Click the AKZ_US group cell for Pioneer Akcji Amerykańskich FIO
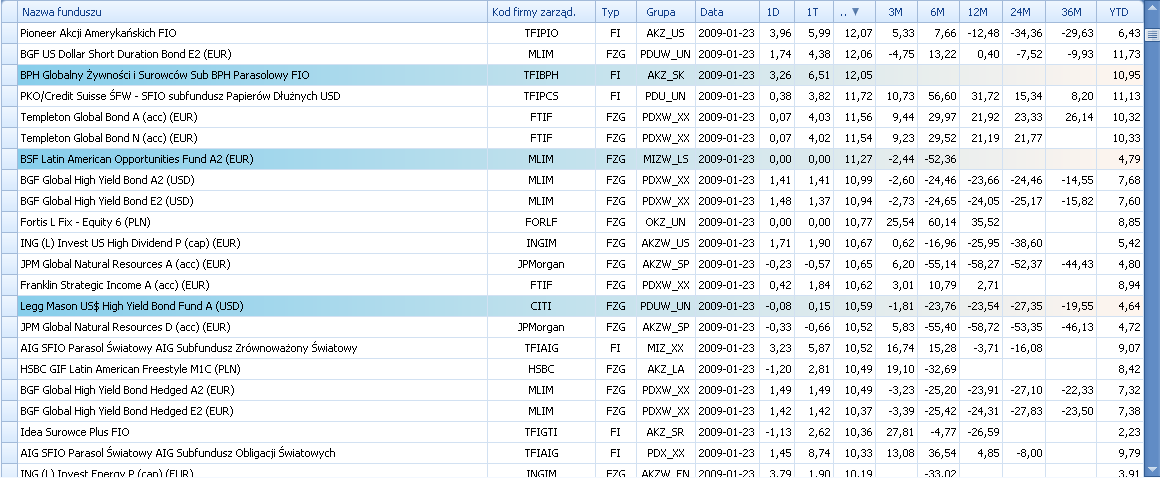The image size is (1160, 478). pyautogui.click(x=665, y=33)
